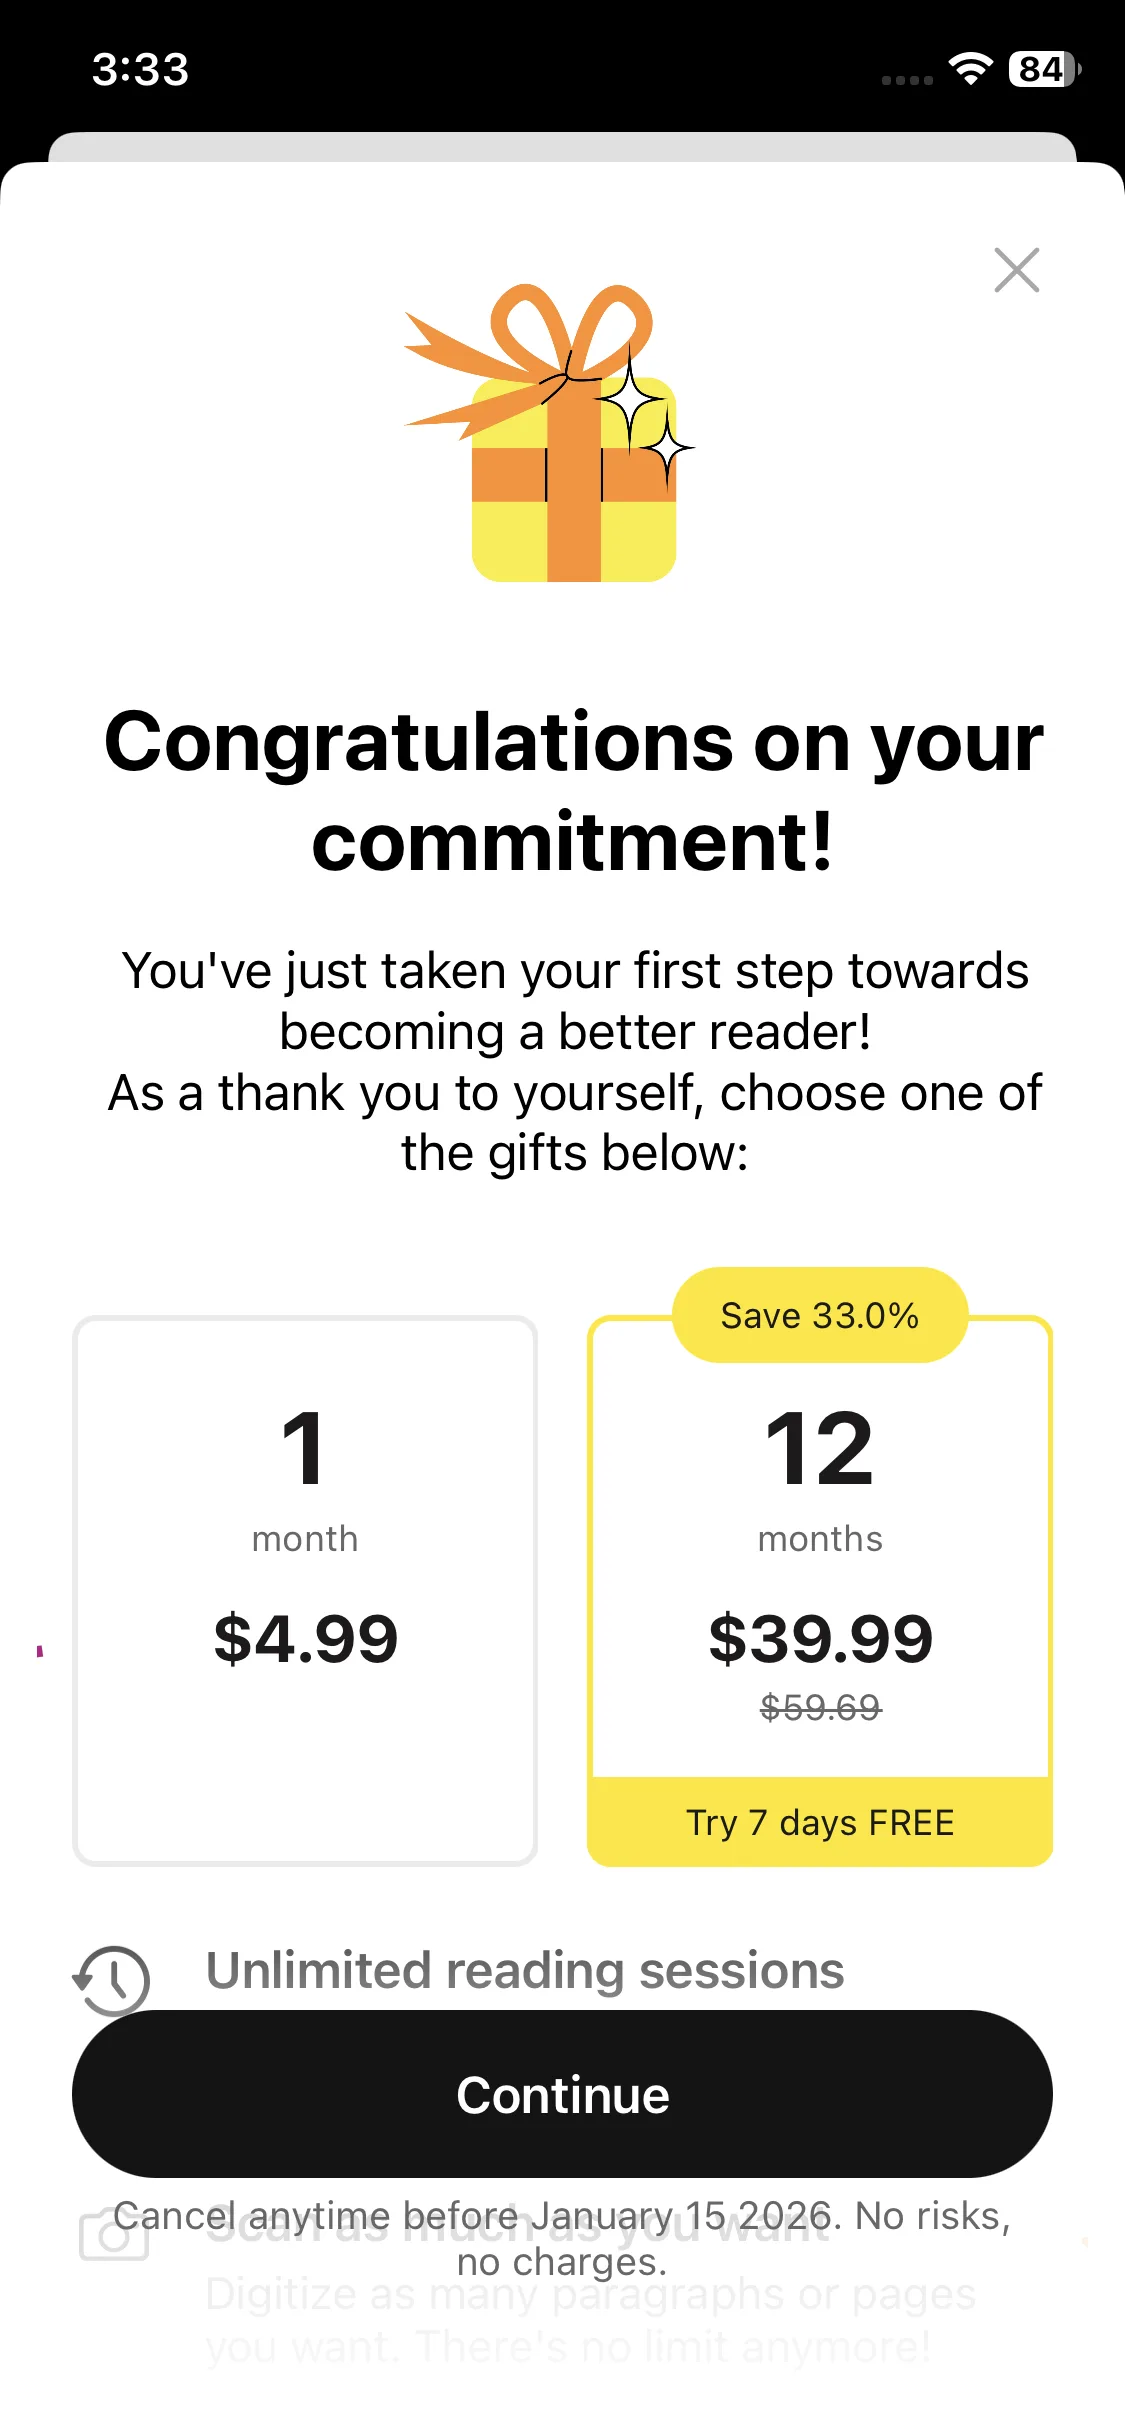The image size is (1125, 2436).
Task: Tap the Save 33.0% badge
Action: click(820, 1315)
